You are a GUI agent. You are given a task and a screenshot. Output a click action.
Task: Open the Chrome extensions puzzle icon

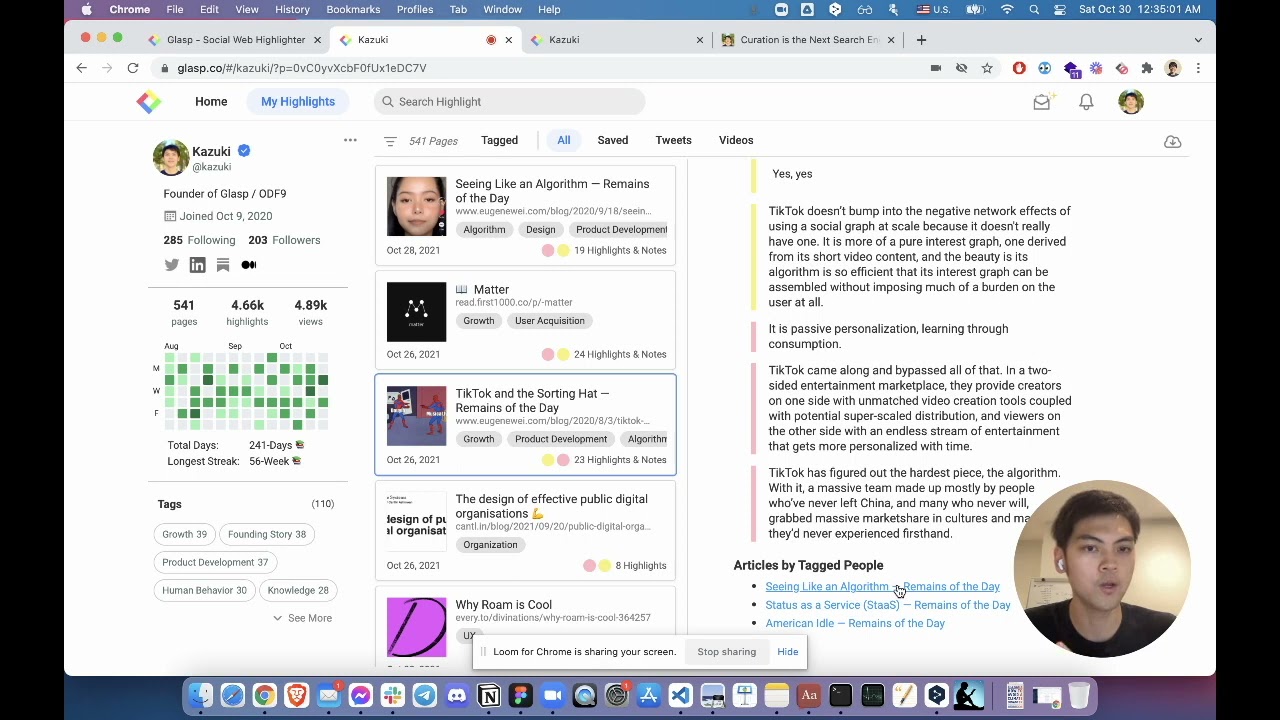[x=1147, y=68]
